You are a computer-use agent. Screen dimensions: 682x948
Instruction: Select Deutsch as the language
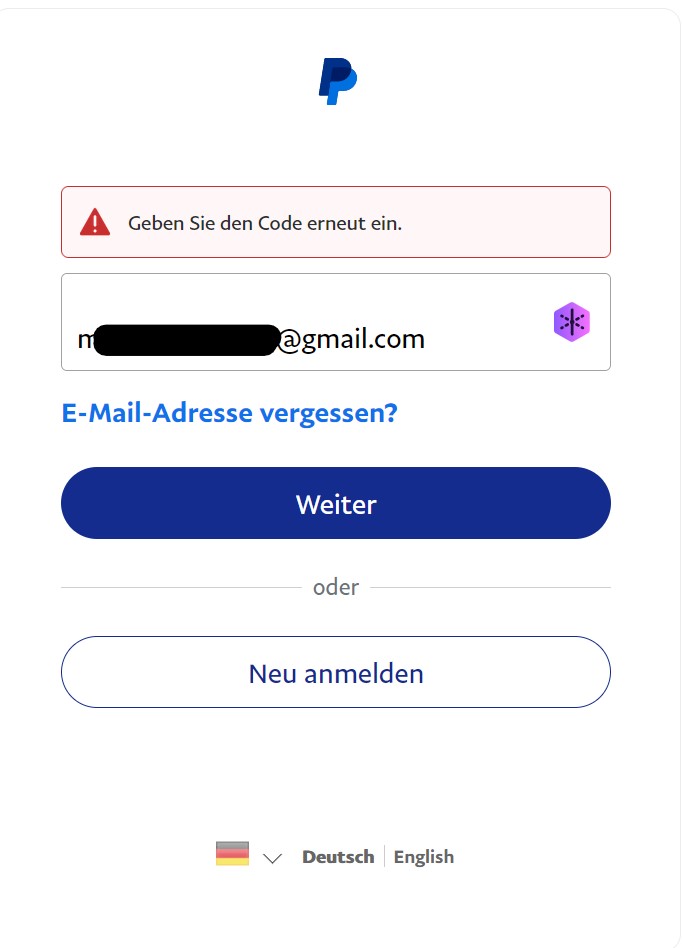click(x=337, y=857)
